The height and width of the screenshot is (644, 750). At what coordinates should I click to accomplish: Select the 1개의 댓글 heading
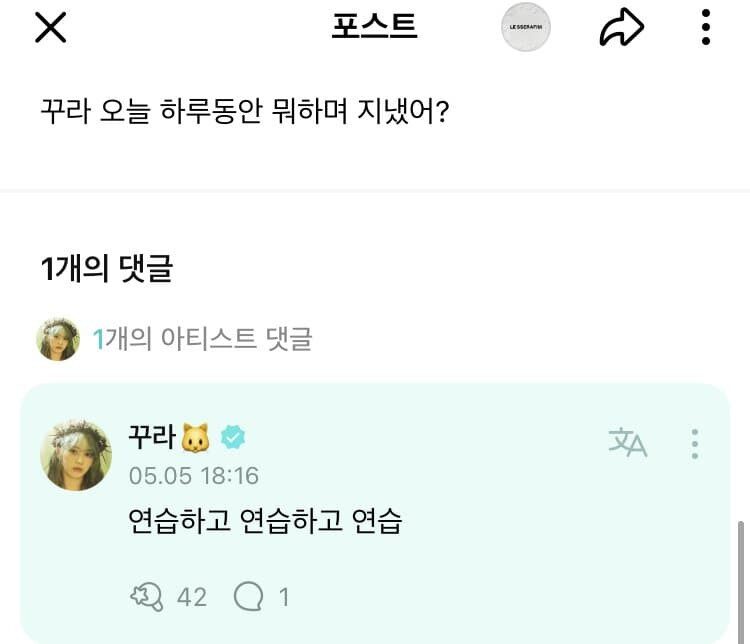coord(106,269)
